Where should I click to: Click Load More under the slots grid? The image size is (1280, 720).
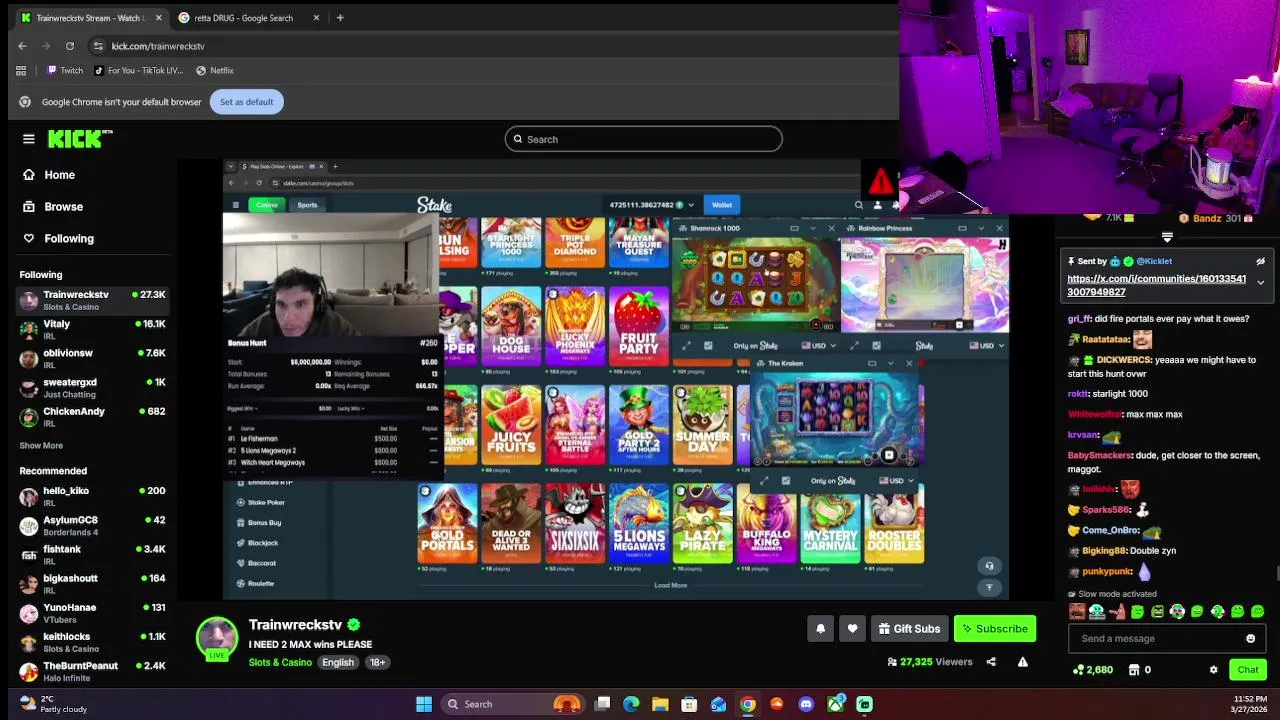click(x=671, y=585)
